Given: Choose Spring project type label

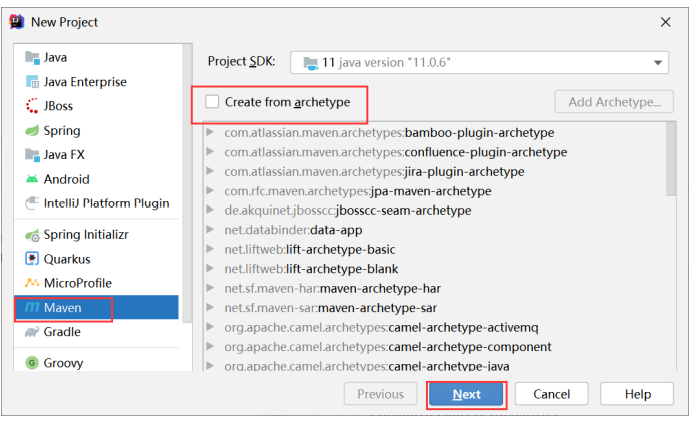Looking at the screenshot, I should point(62,131).
